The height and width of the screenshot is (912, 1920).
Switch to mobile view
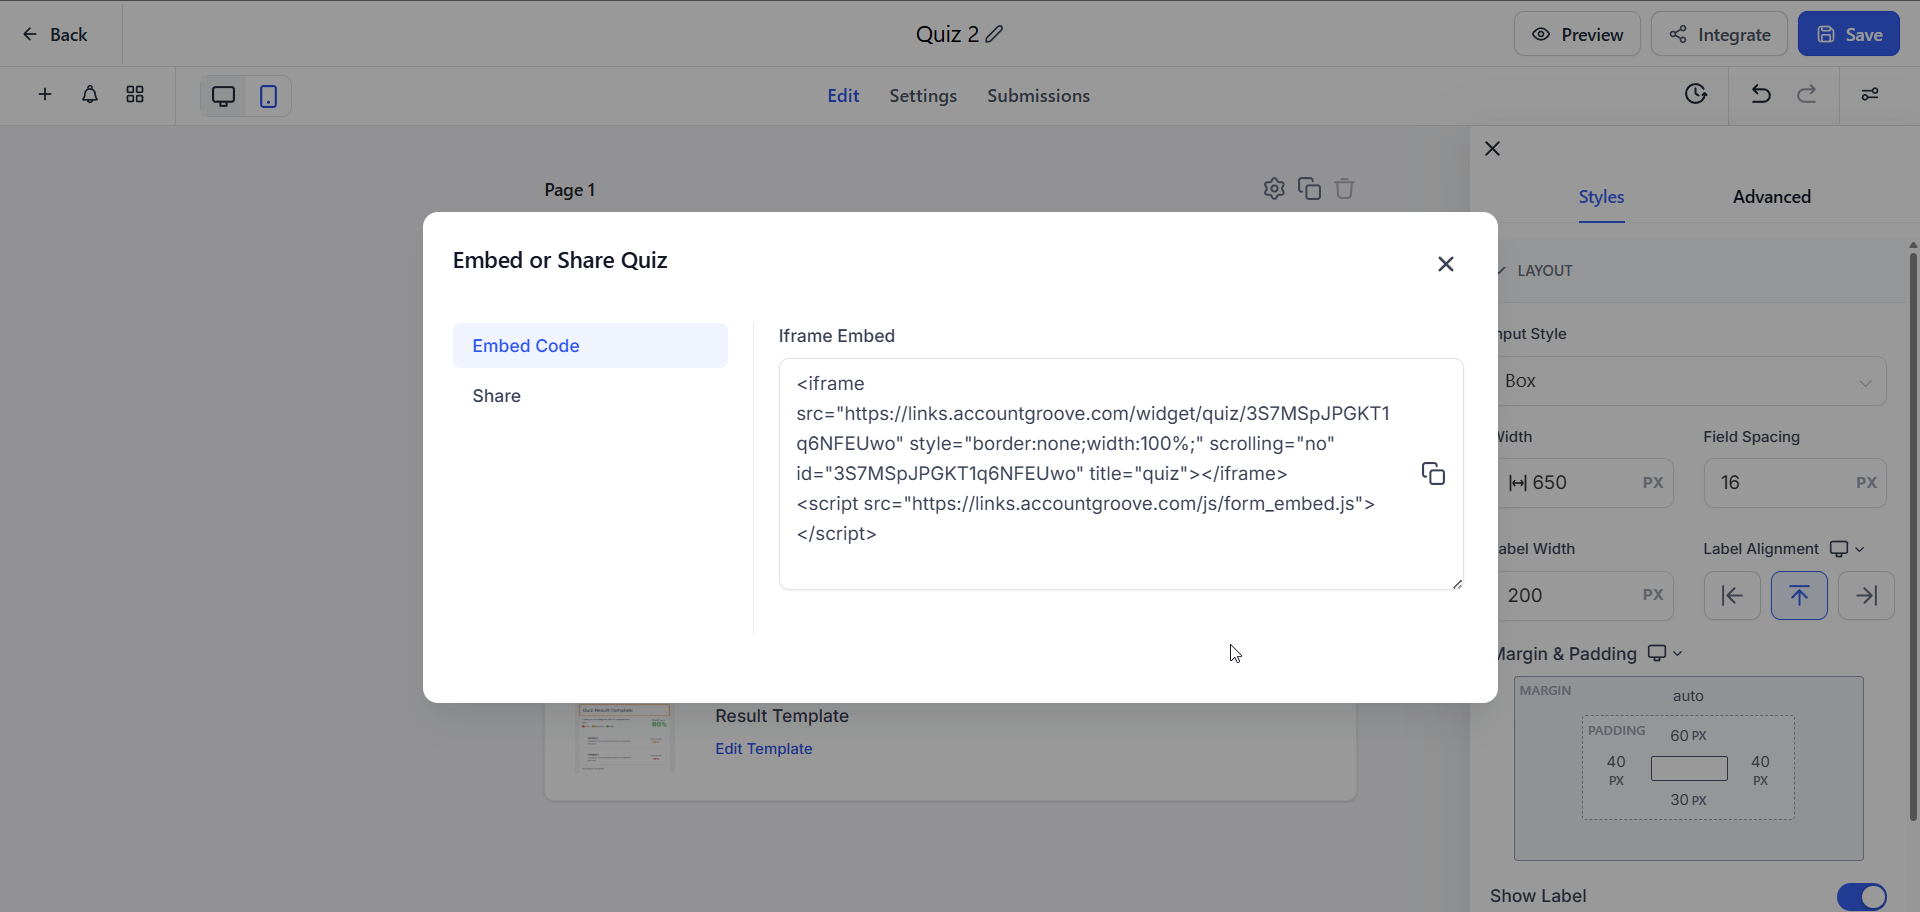pos(268,96)
